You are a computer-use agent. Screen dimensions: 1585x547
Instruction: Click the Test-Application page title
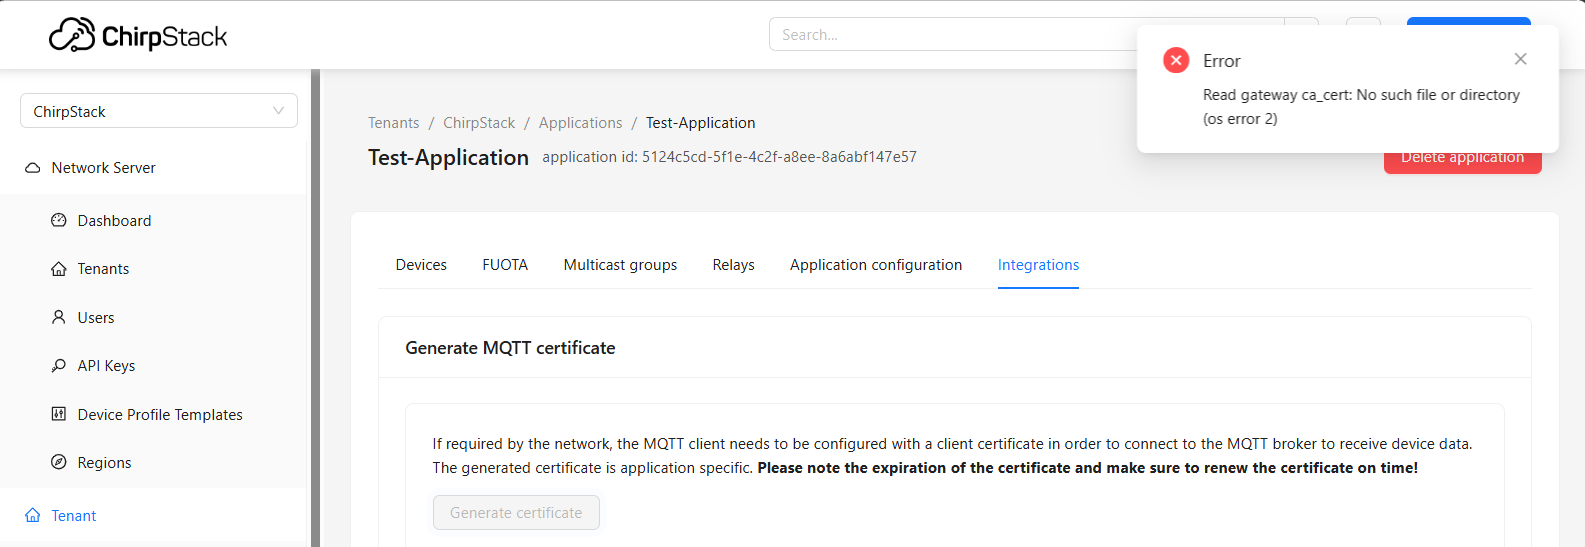point(448,157)
